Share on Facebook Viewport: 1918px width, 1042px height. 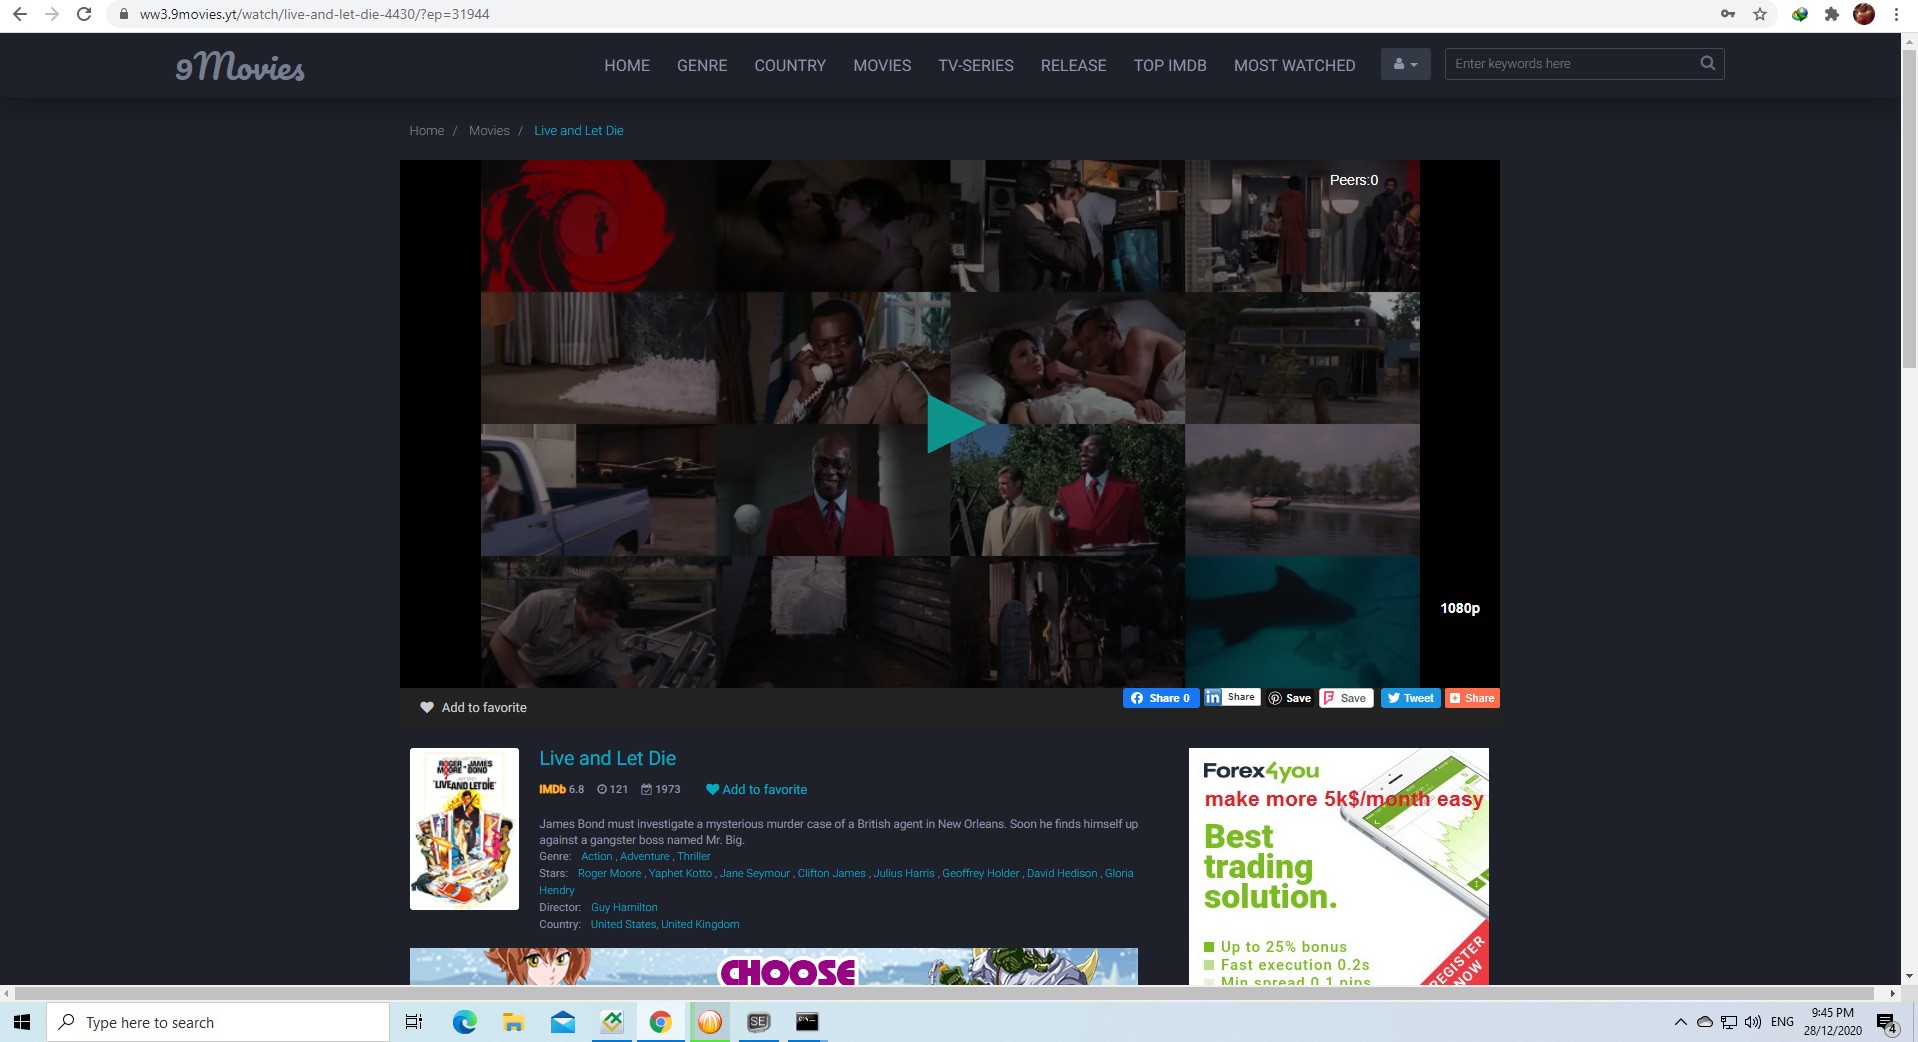1161,698
